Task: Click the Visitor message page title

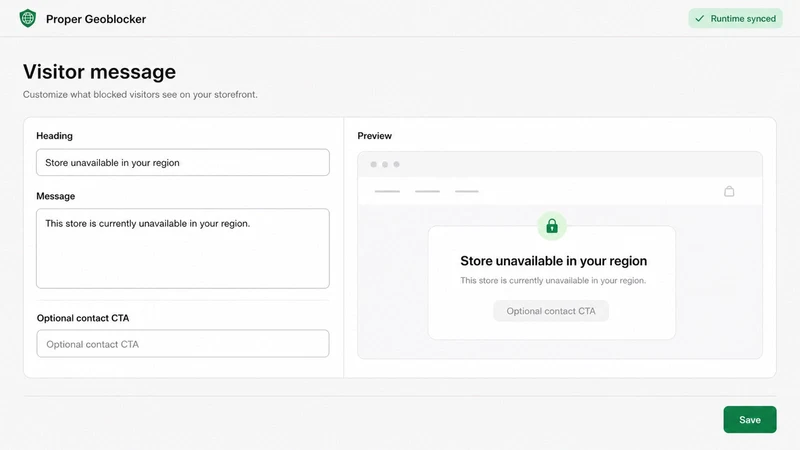Action: pyautogui.click(x=99, y=71)
